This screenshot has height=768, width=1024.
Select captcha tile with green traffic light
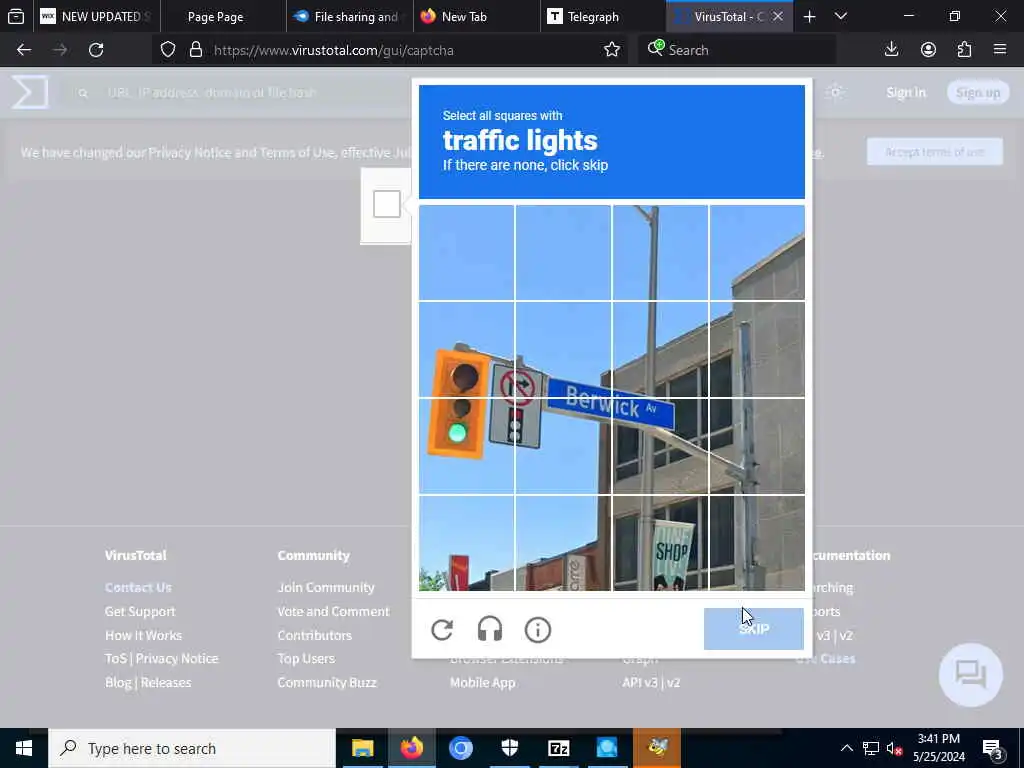(x=466, y=446)
